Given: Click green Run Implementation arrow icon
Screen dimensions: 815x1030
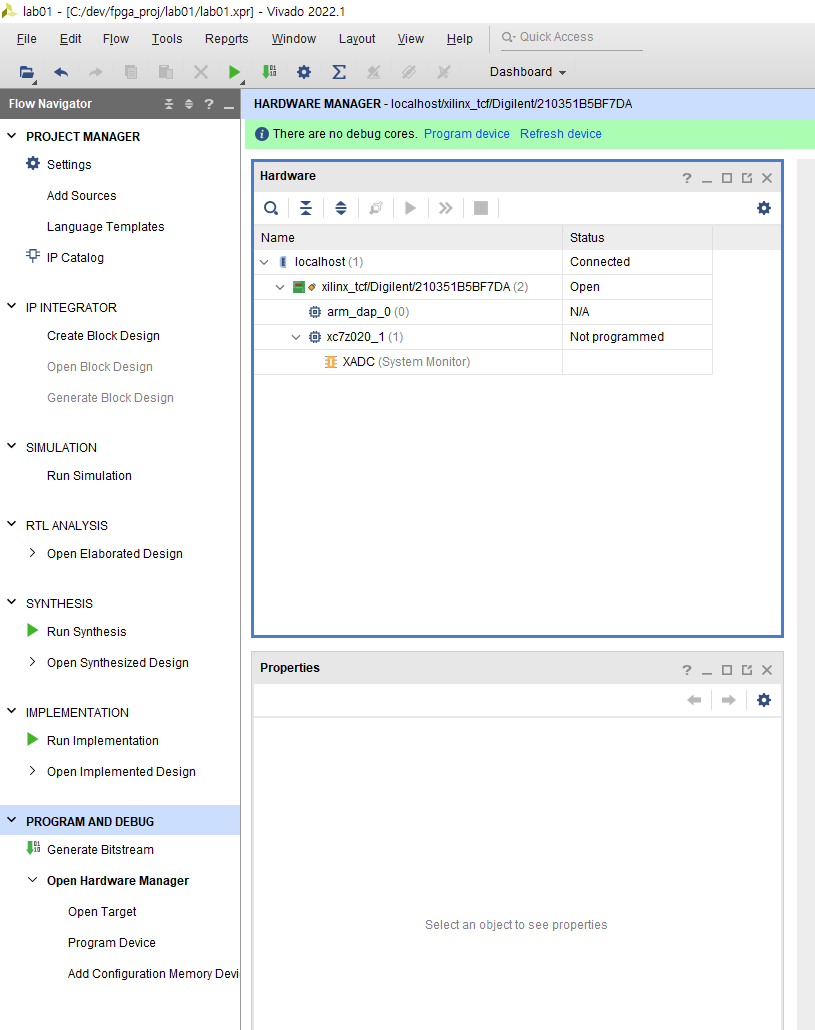Looking at the screenshot, I should point(32,740).
